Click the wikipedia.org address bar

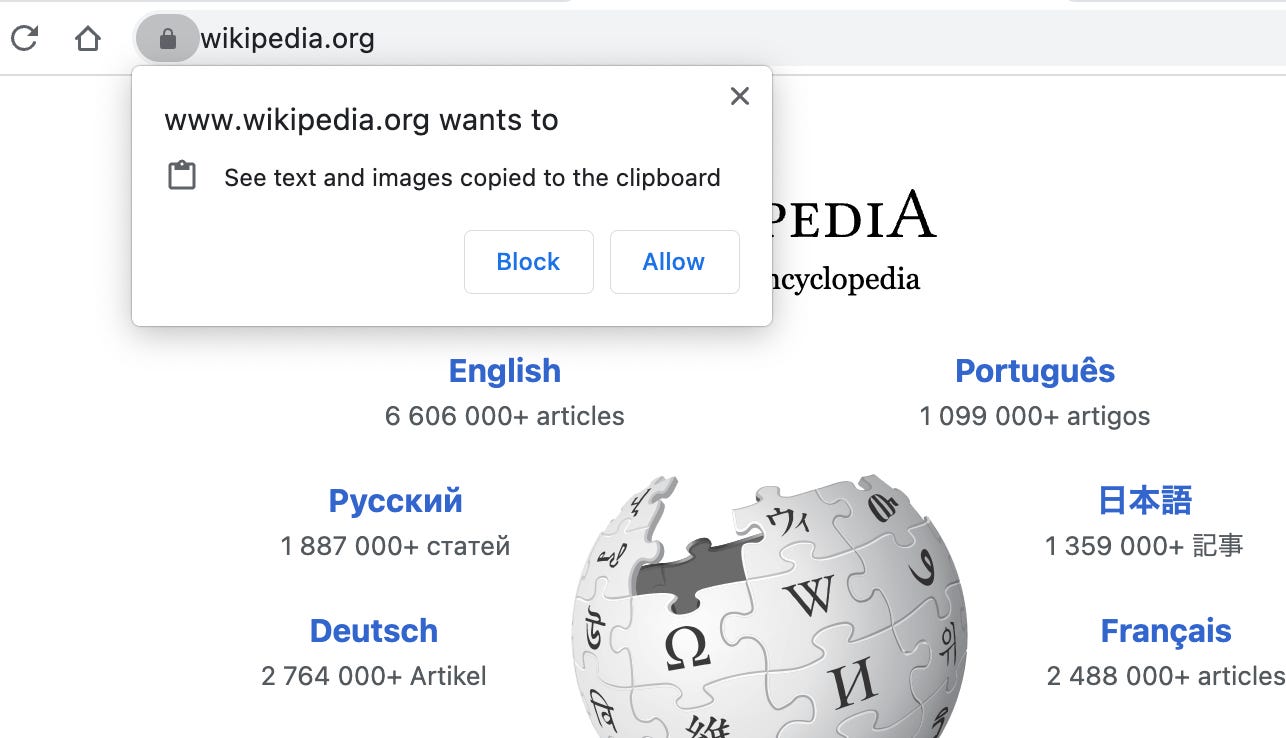tap(288, 38)
